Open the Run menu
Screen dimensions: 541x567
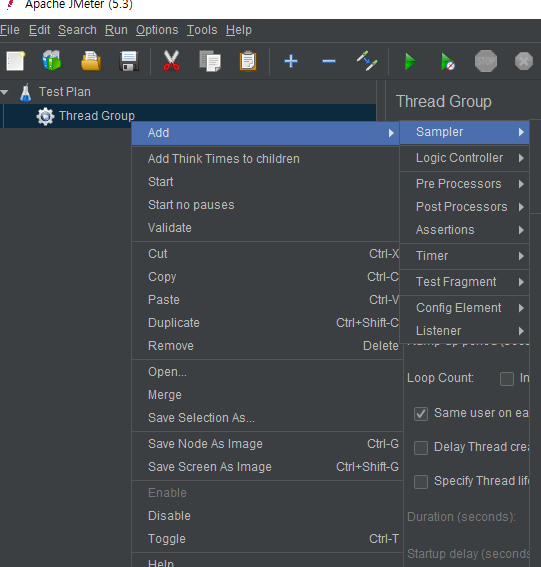(116, 30)
